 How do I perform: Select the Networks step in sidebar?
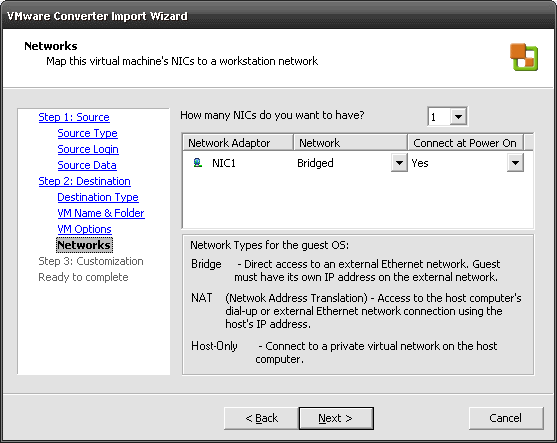(84, 245)
